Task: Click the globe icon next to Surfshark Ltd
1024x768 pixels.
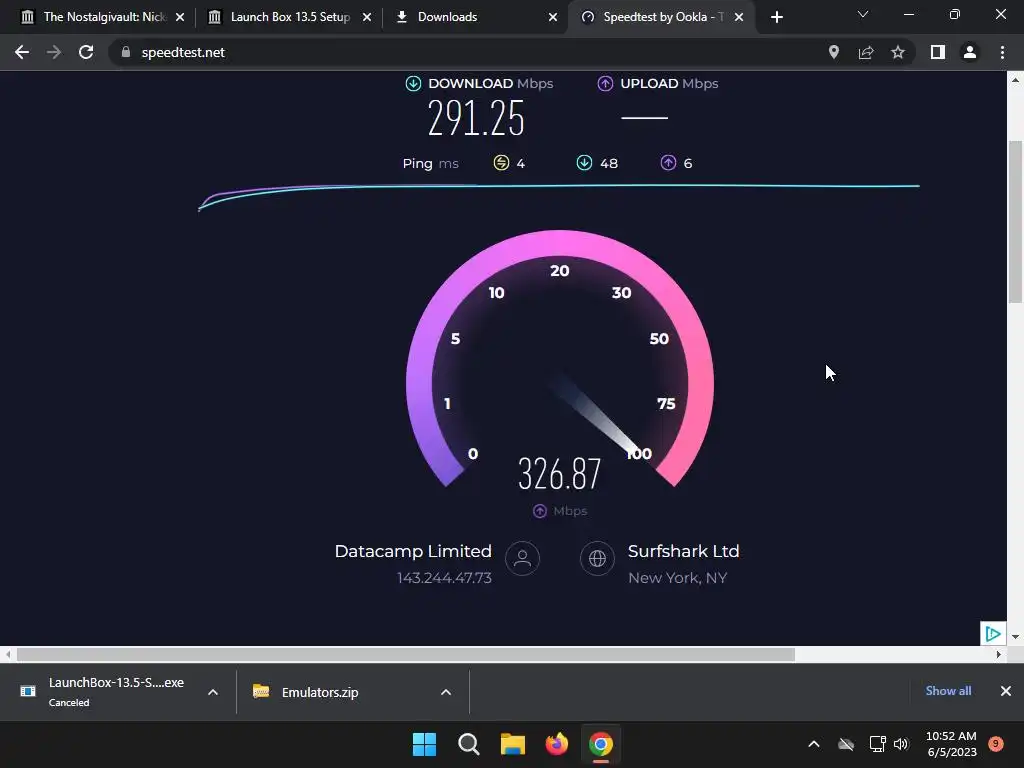Action: [x=597, y=558]
